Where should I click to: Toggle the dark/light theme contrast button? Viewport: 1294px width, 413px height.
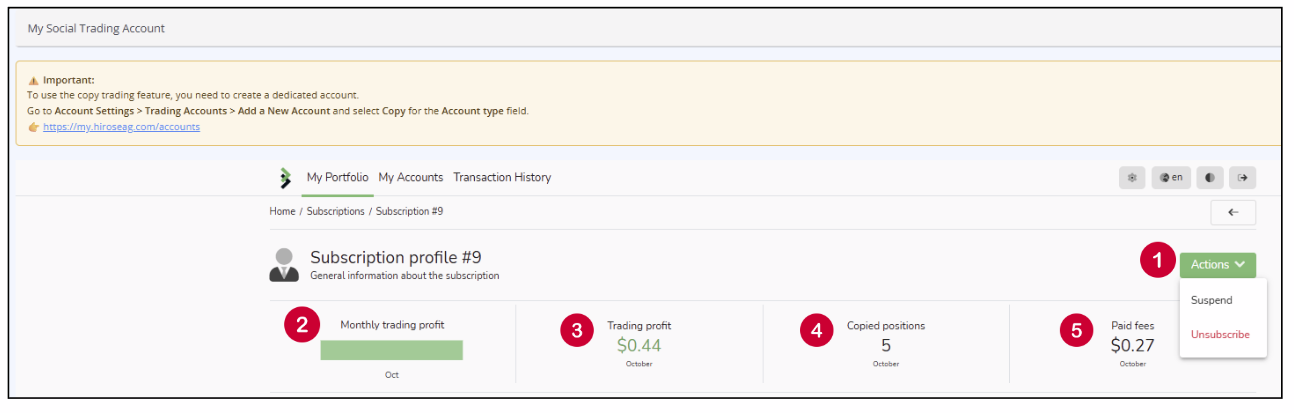tap(1208, 178)
